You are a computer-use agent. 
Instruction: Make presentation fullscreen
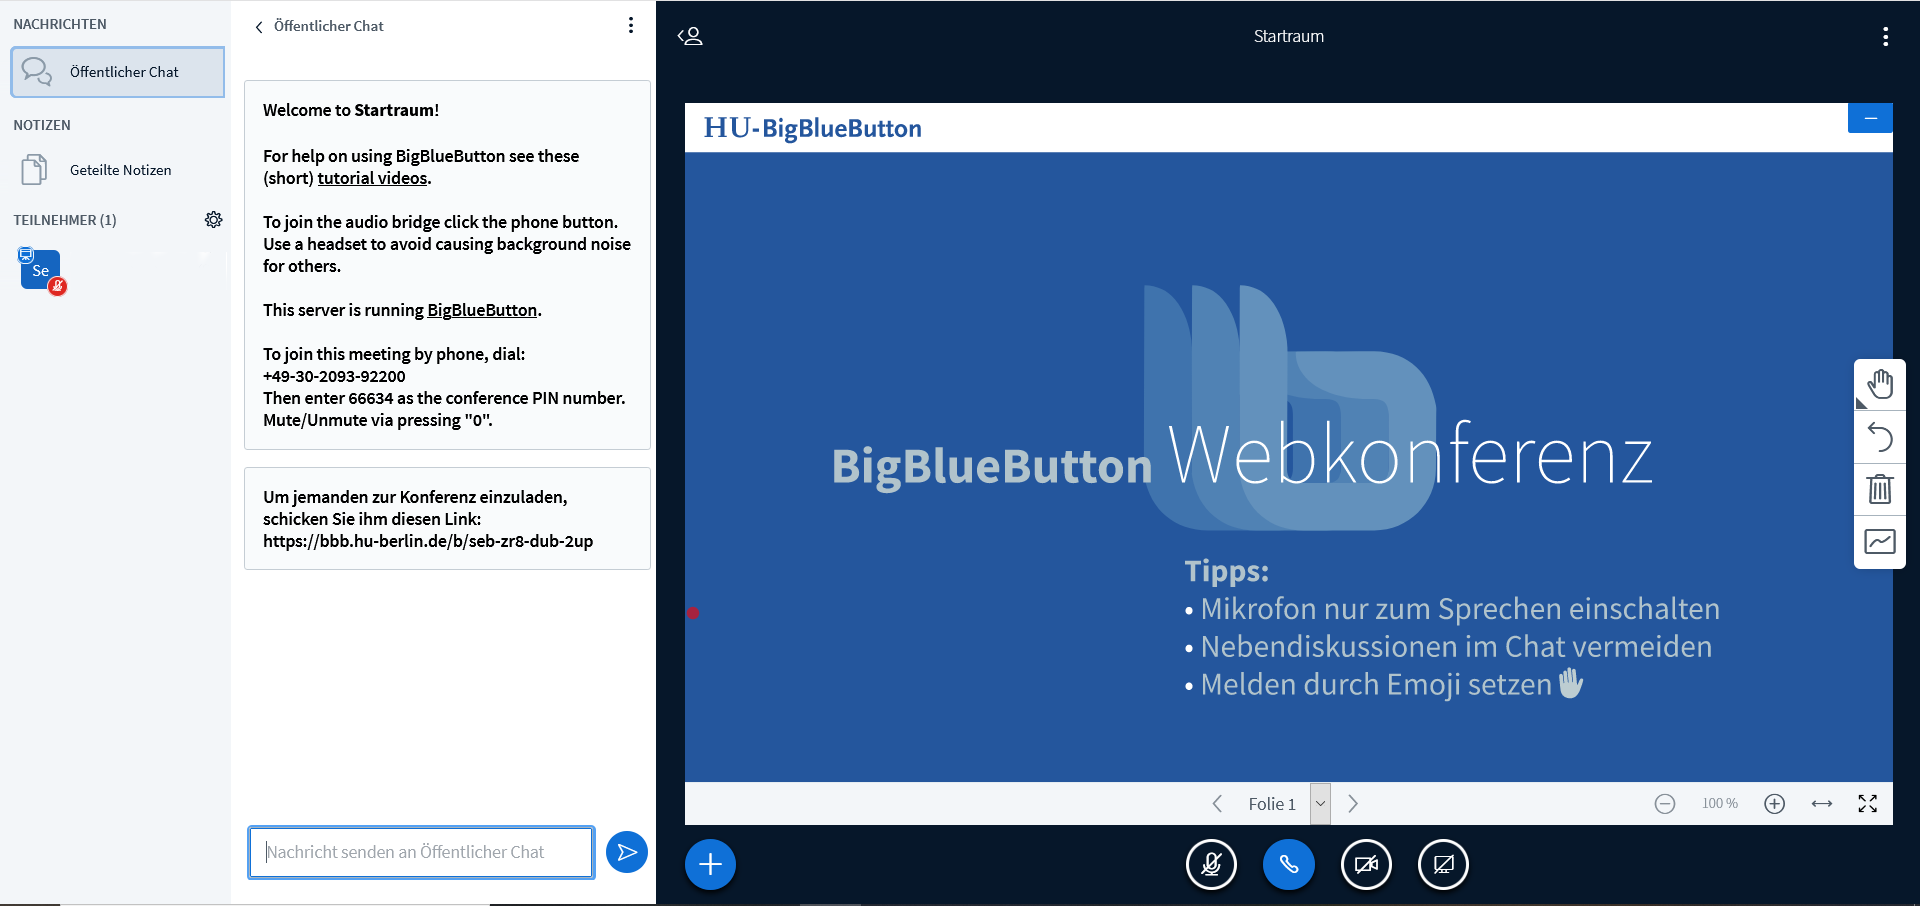click(x=1868, y=804)
